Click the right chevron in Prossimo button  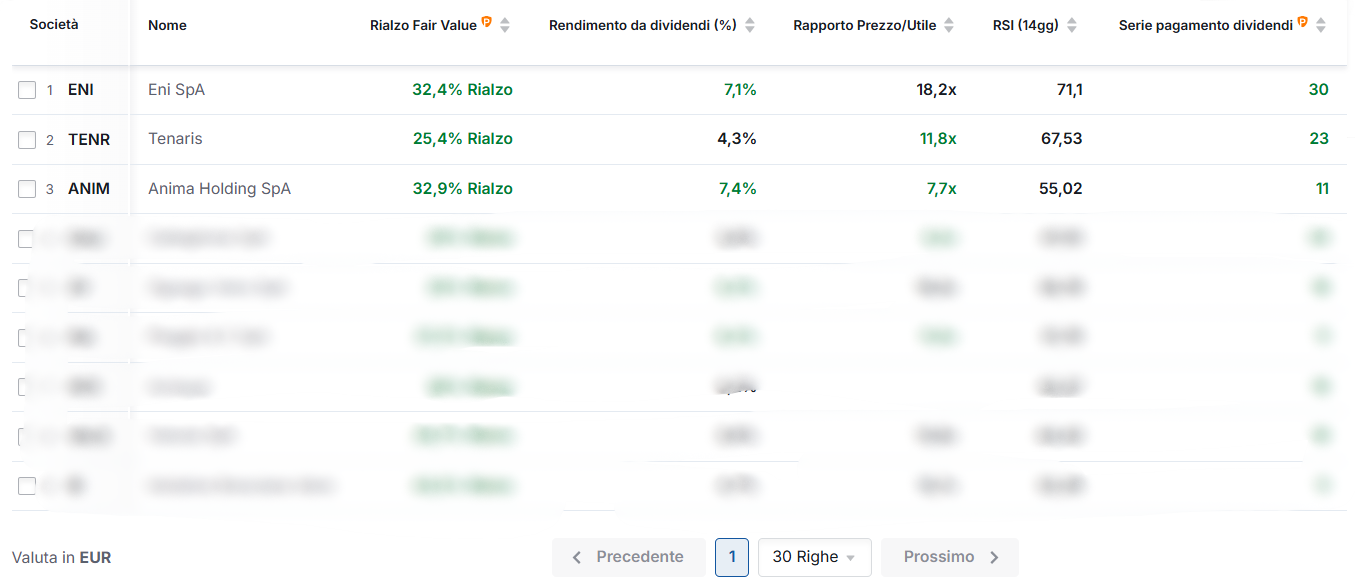point(994,558)
